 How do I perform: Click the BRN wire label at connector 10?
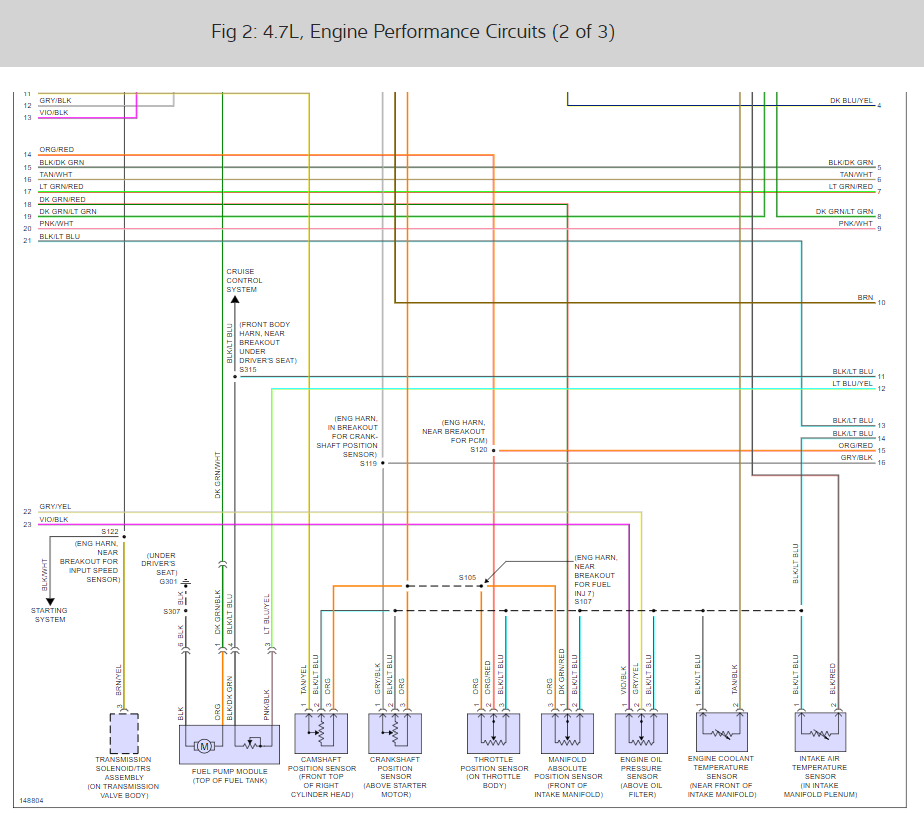click(865, 298)
